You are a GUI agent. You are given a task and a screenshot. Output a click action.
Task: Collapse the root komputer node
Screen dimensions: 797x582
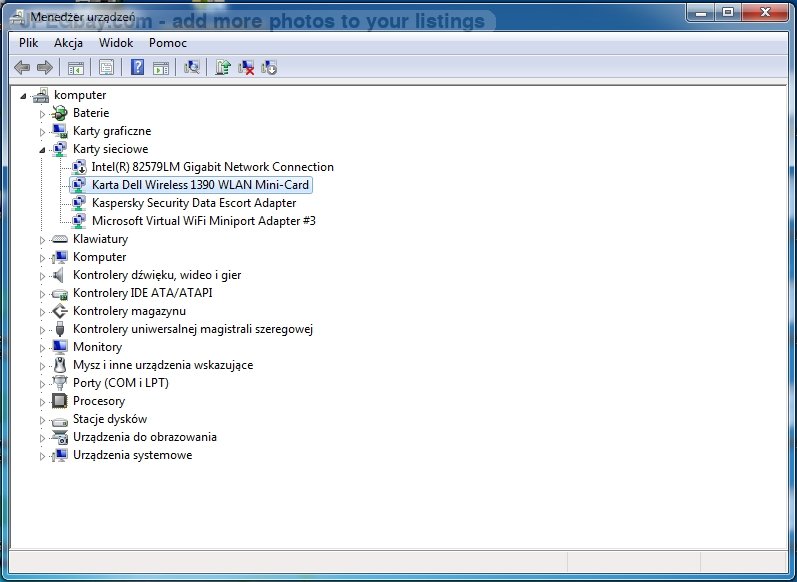coord(23,96)
